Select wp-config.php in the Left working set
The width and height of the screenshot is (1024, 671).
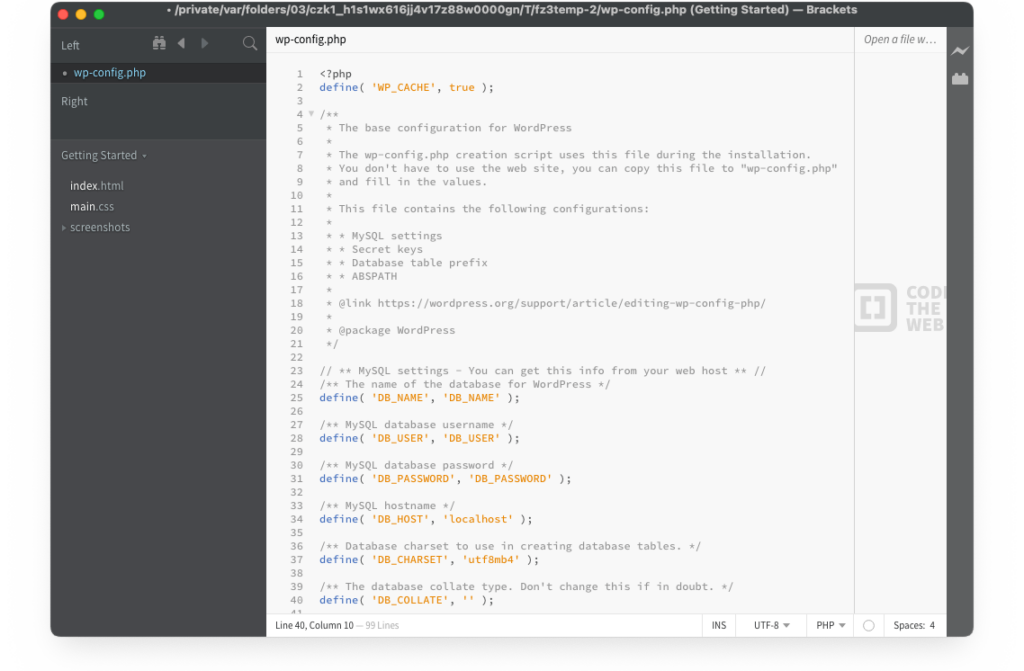[158, 73]
